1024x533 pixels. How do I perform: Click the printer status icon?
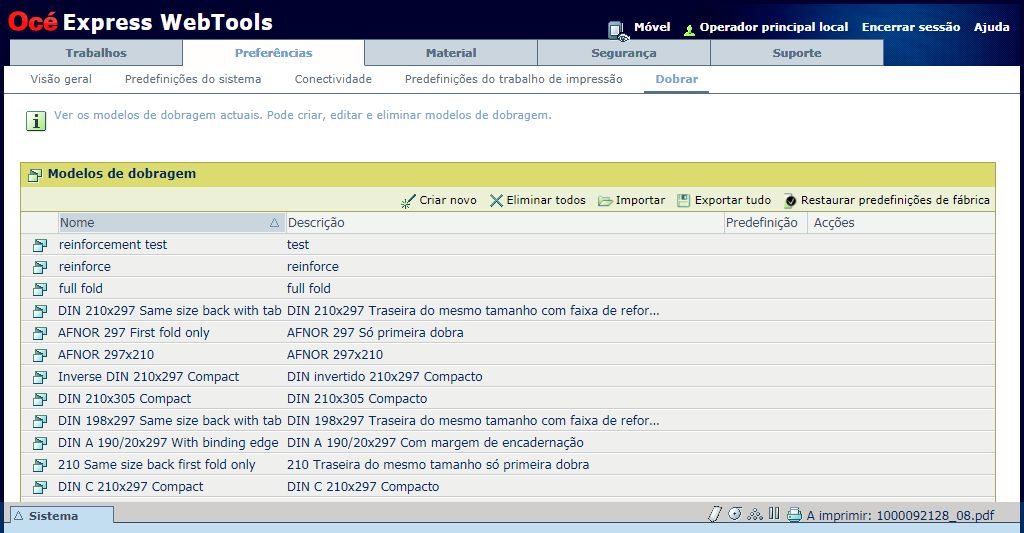pyautogui.click(x=794, y=515)
